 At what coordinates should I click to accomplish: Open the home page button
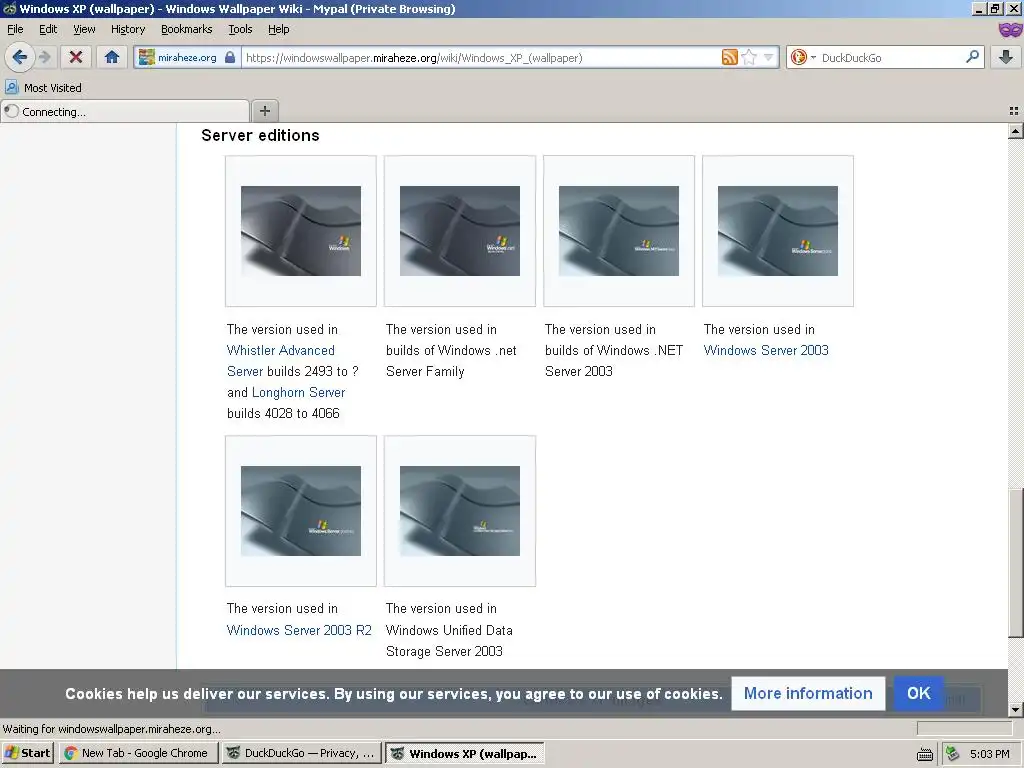point(112,57)
